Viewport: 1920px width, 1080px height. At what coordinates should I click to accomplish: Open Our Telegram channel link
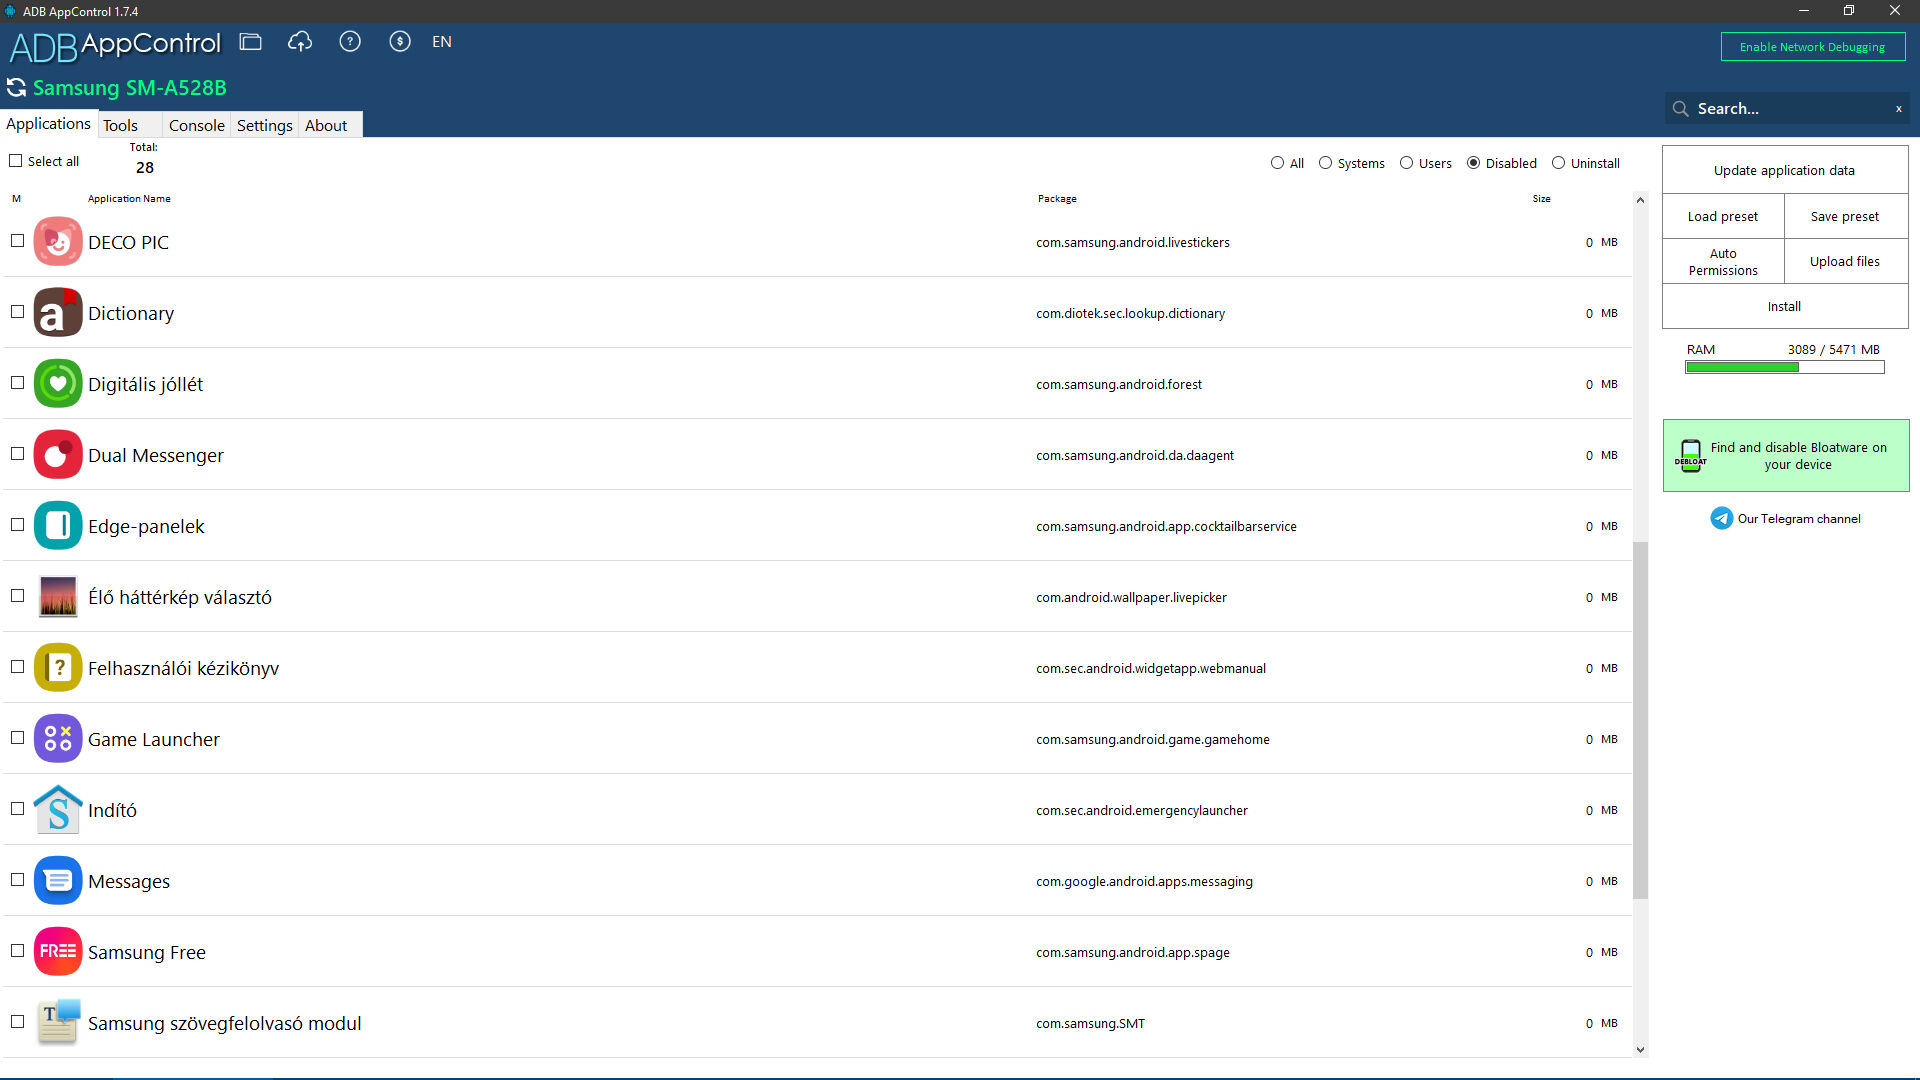coord(1798,519)
